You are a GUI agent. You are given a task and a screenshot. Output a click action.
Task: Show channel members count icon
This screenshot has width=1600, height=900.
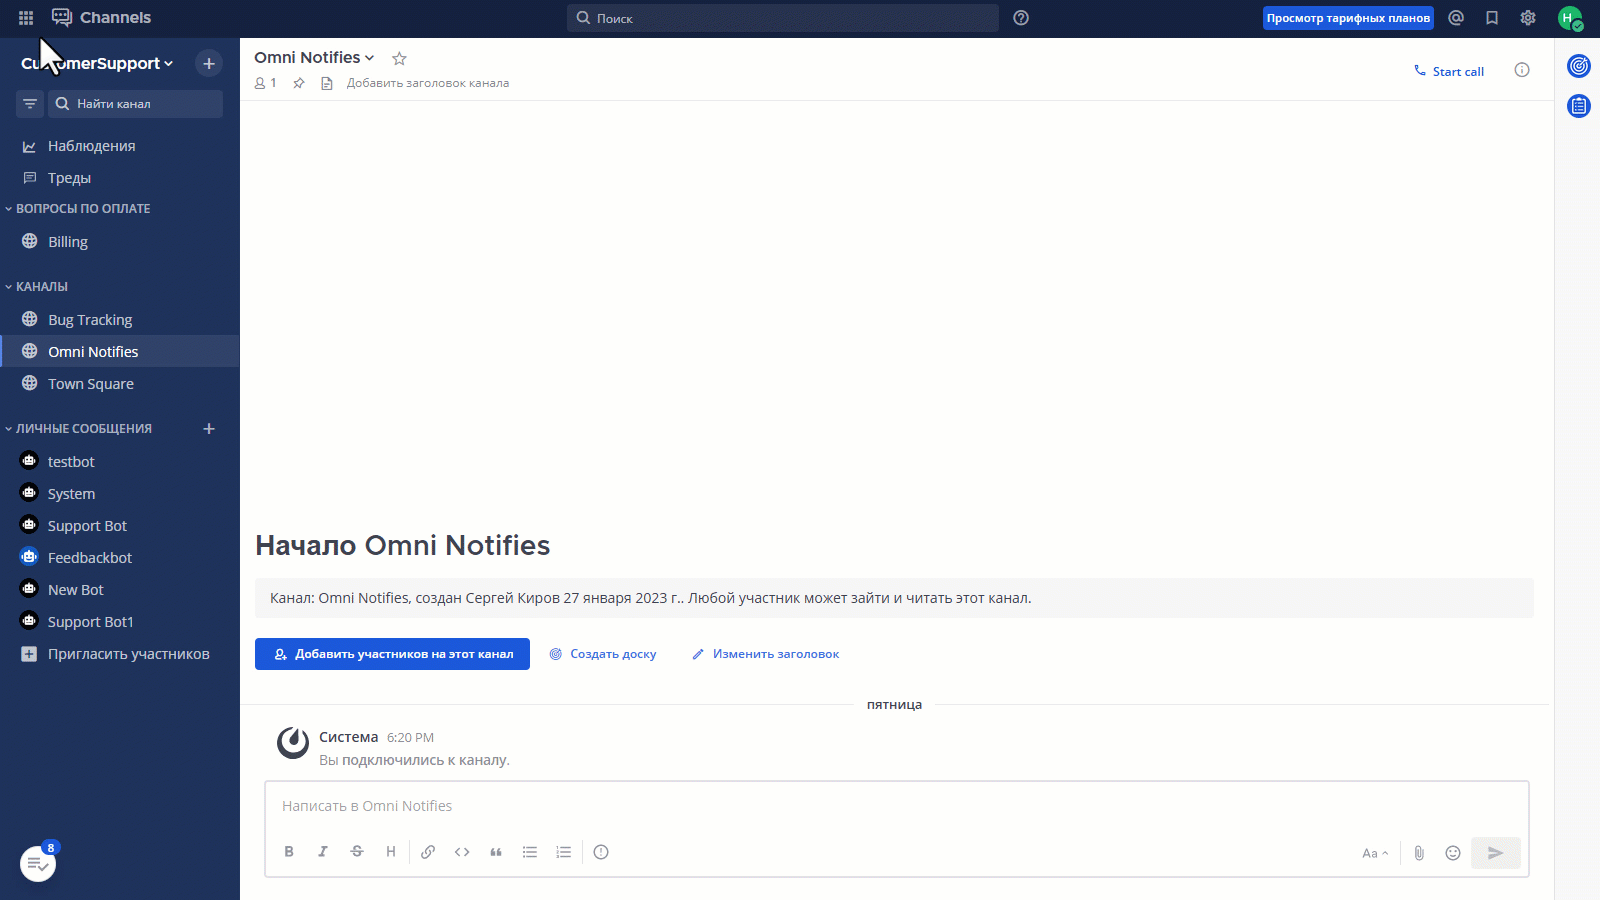click(x=265, y=83)
